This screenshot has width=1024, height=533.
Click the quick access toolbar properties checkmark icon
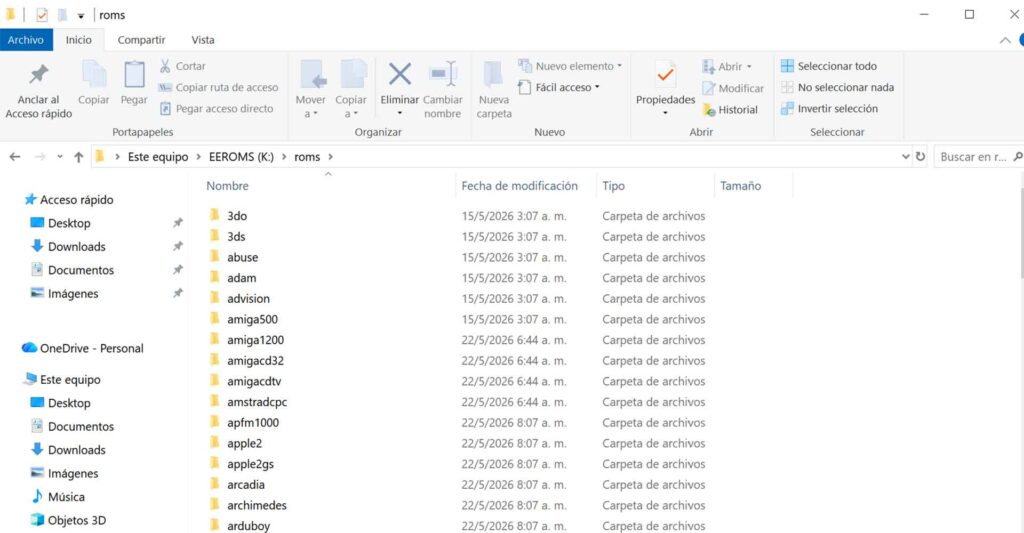tap(42, 14)
